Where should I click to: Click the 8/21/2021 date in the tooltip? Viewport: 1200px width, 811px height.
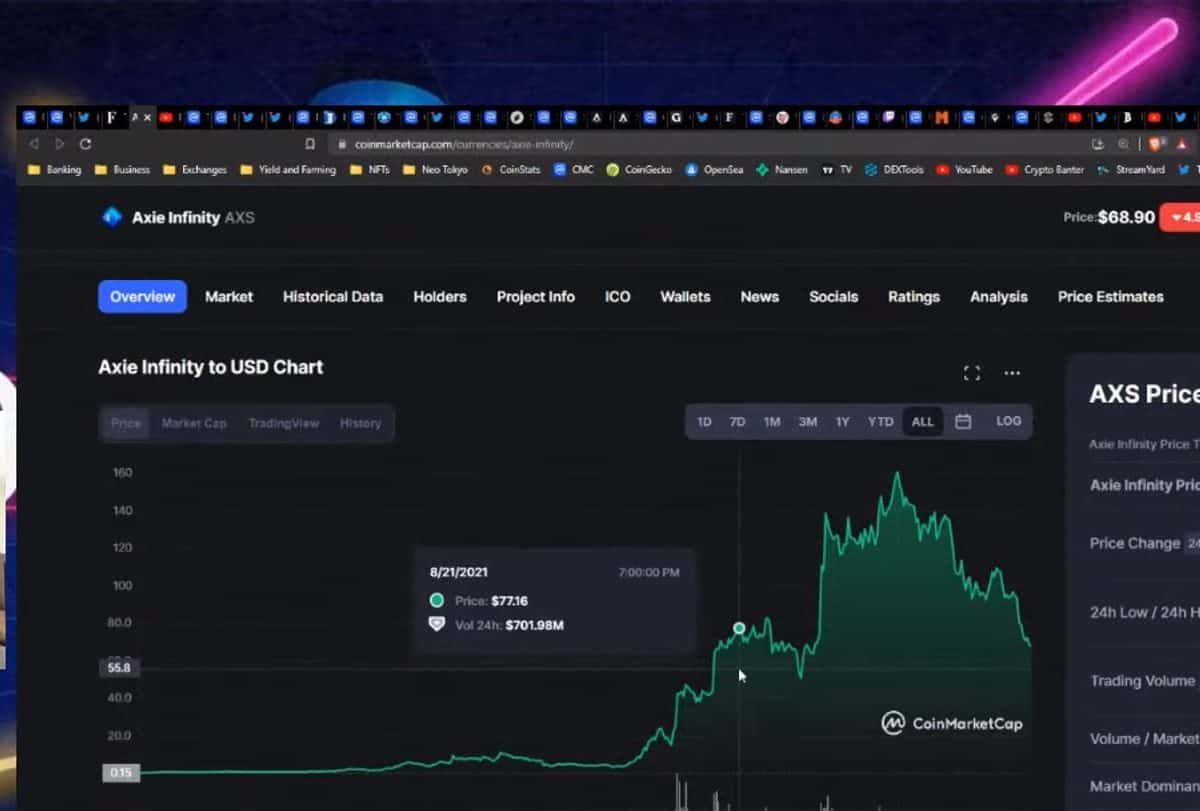pyautogui.click(x=457, y=572)
